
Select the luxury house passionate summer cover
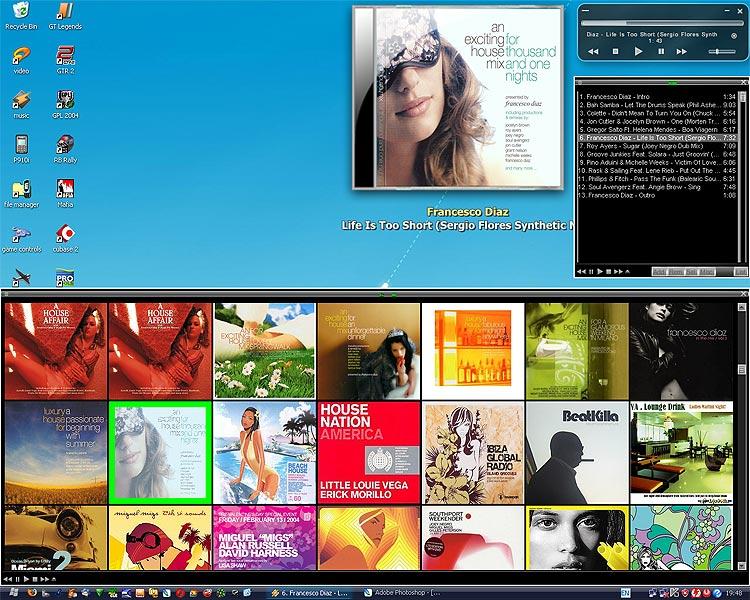55,453
